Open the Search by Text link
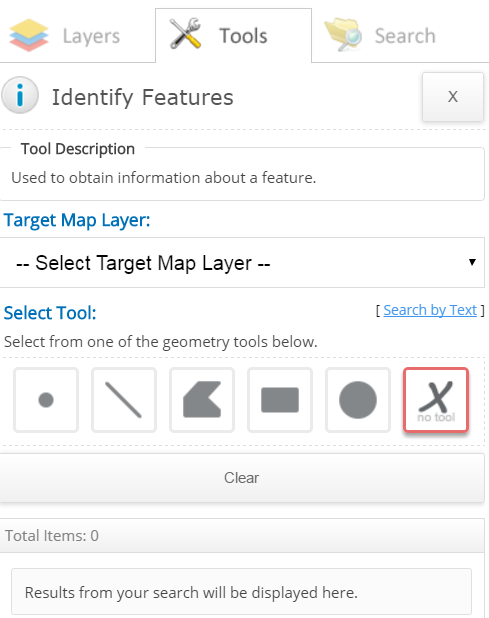Image resolution: width=489 pixels, height=618 pixels. pyautogui.click(x=430, y=310)
